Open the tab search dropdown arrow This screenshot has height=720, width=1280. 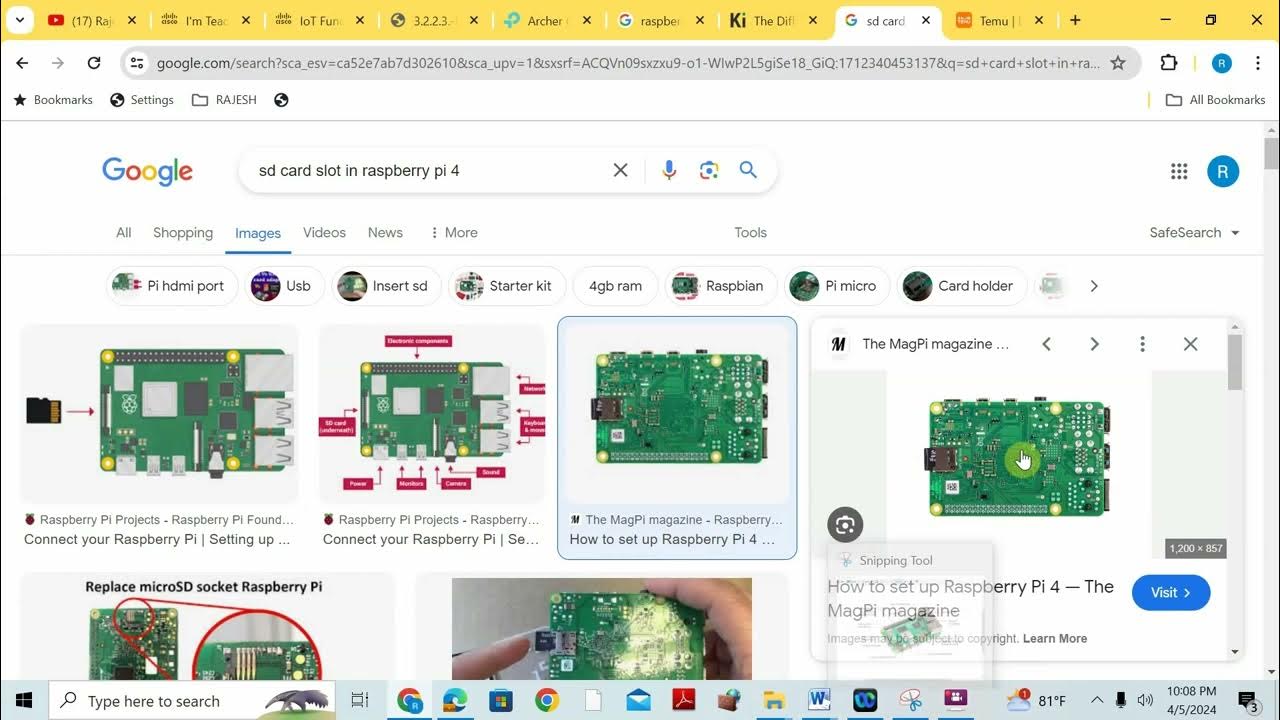point(19,20)
